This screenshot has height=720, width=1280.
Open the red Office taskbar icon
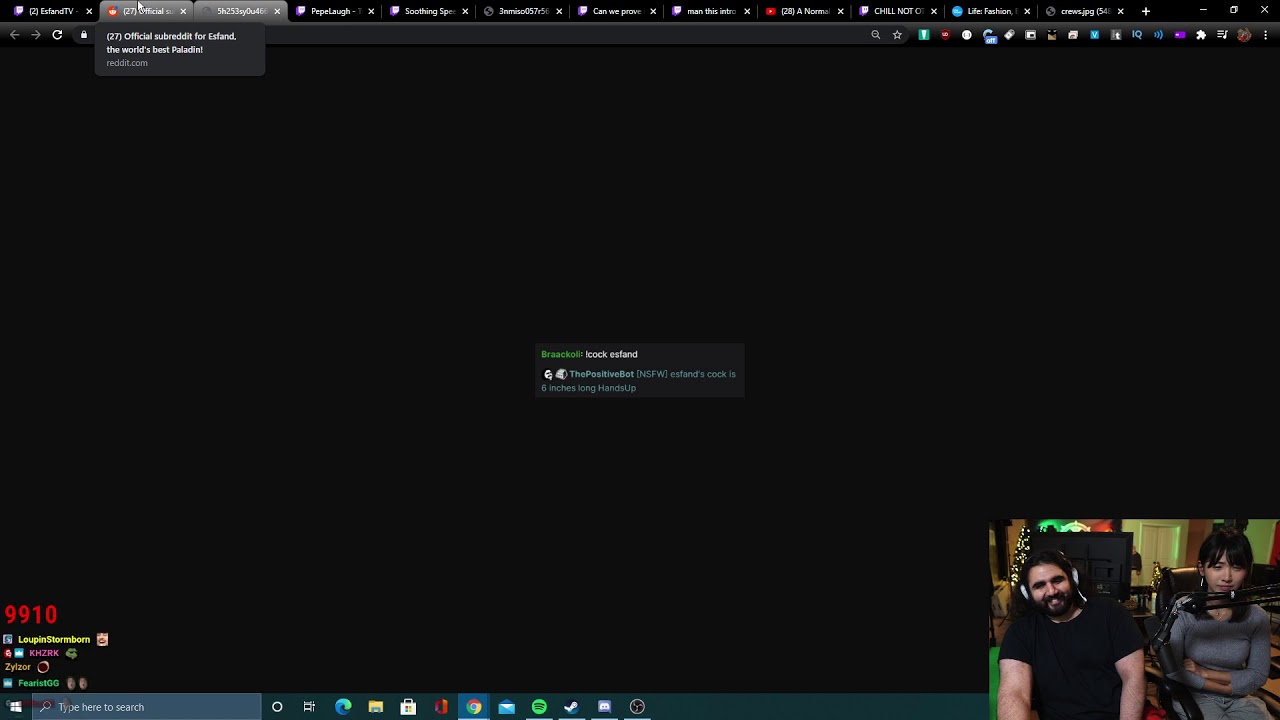441,707
